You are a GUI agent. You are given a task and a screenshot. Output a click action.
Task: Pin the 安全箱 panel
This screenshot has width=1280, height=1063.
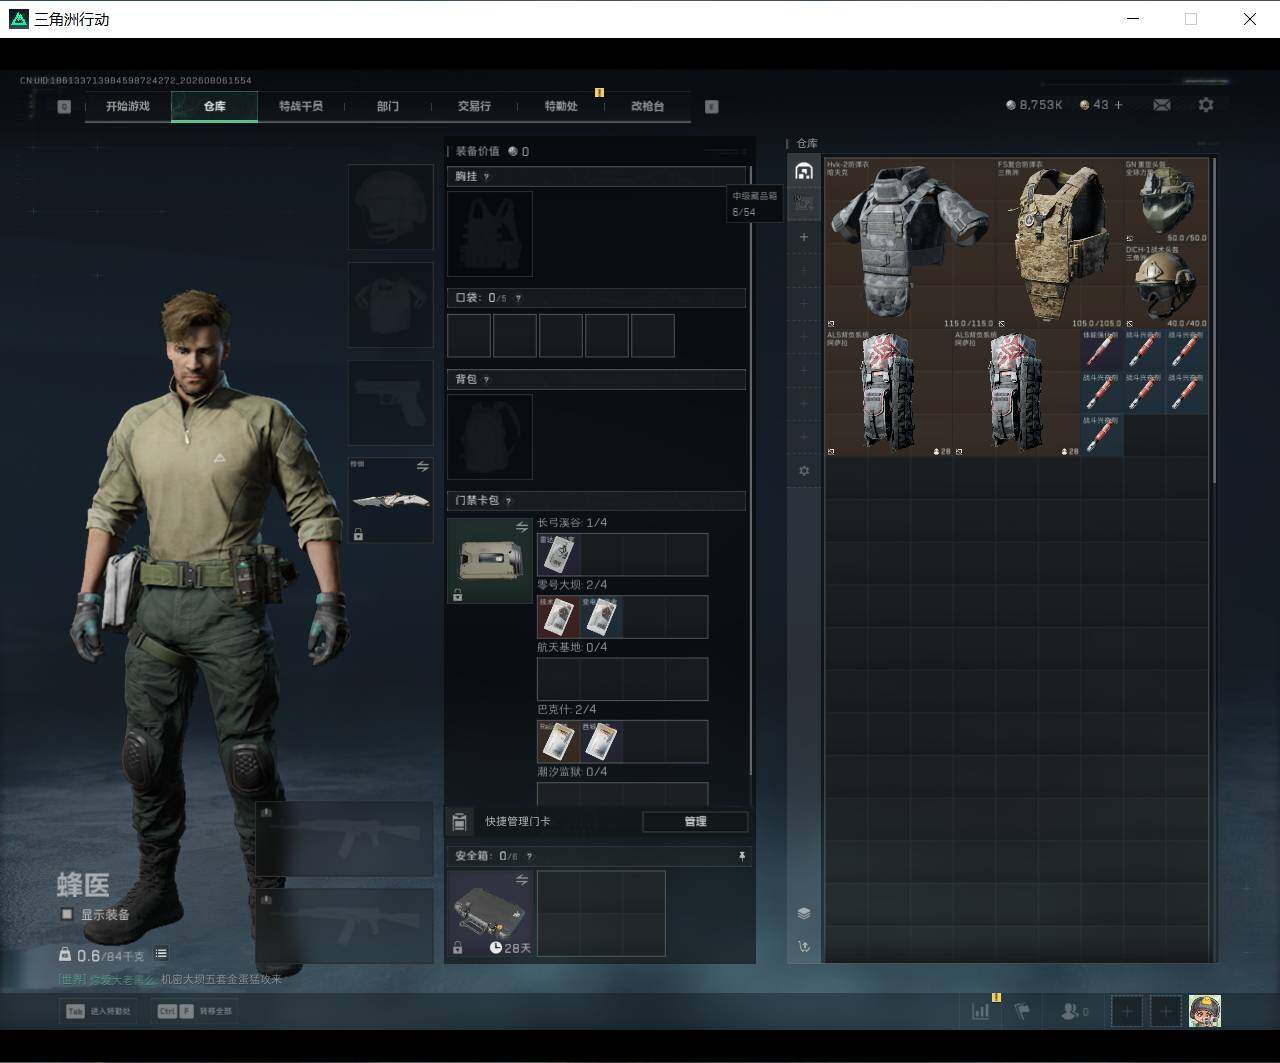click(x=741, y=856)
